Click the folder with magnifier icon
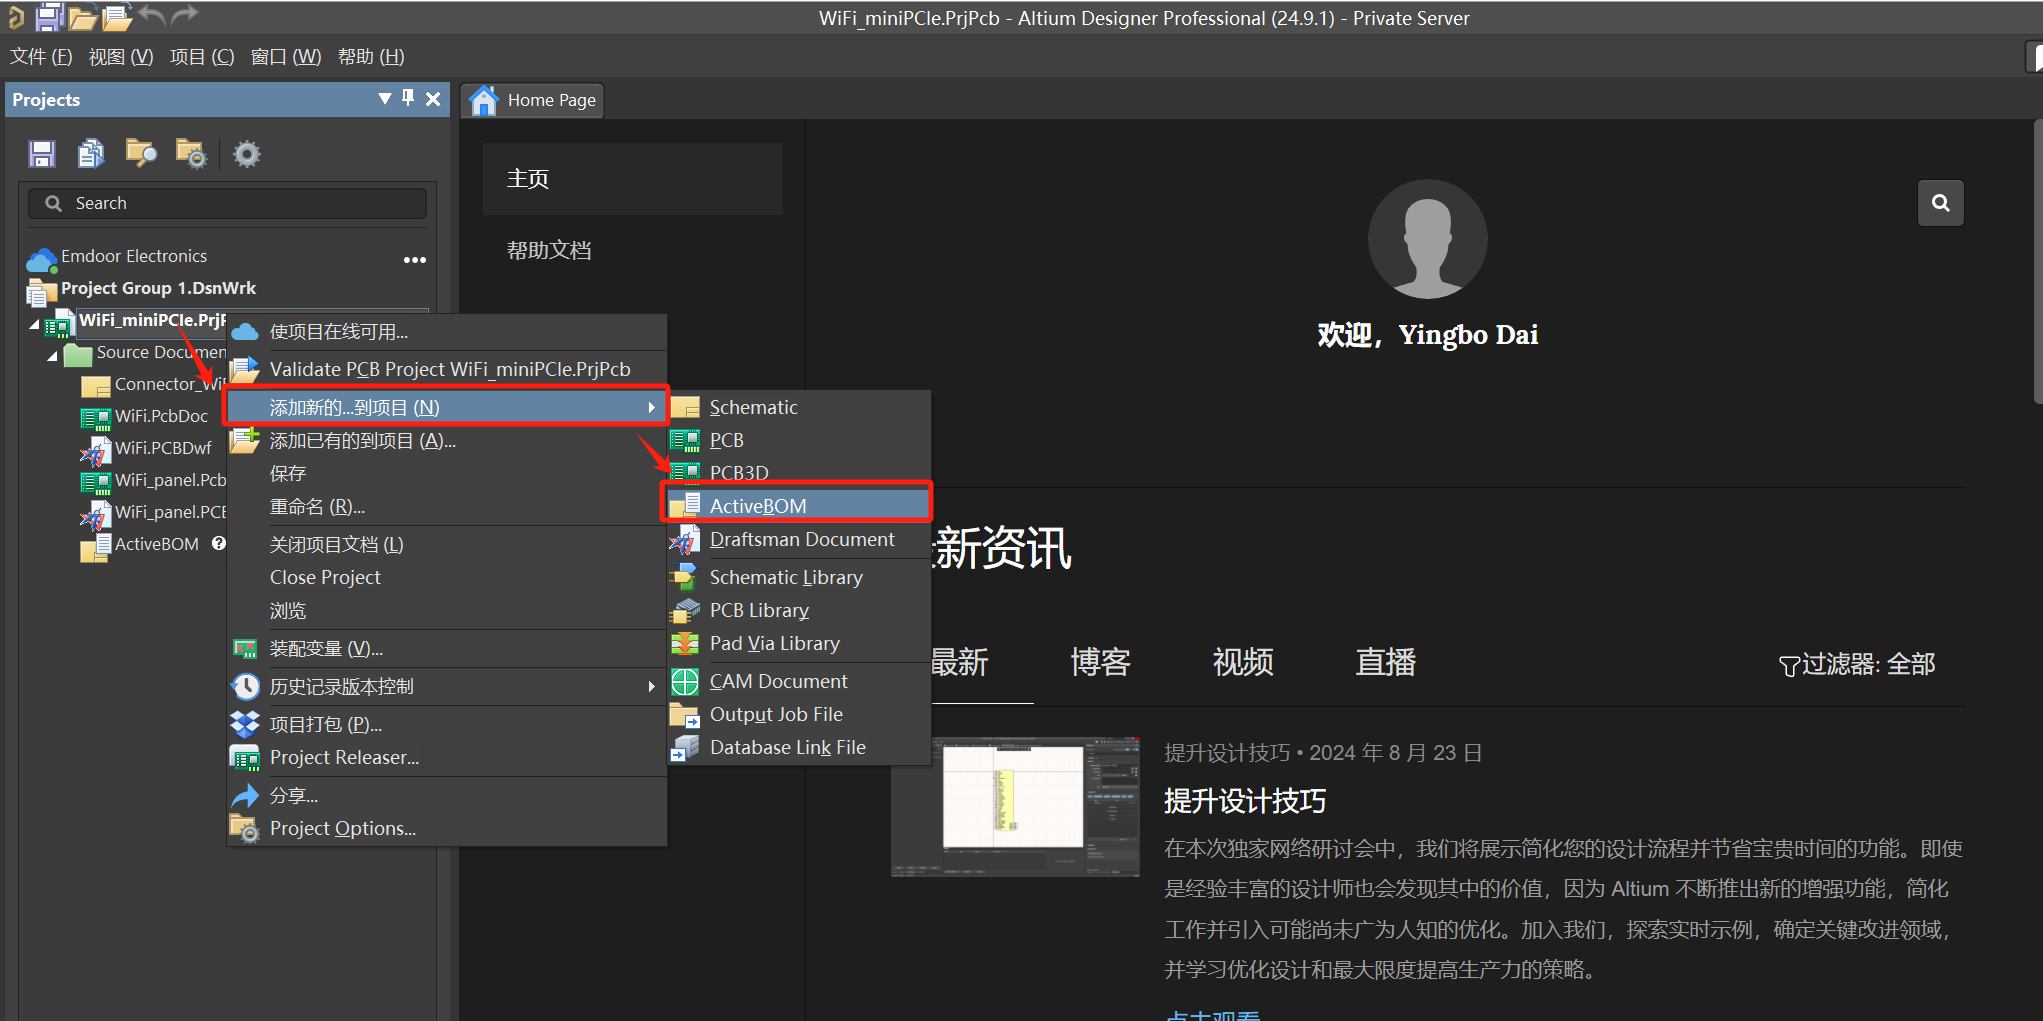This screenshot has height=1021, width=2043. point(141,153)
